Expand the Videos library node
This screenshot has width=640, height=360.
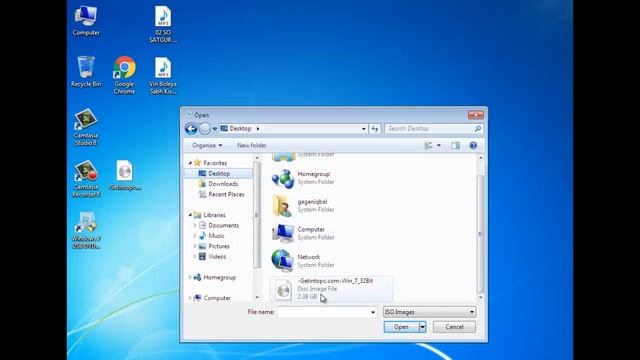tap(195, 257)
